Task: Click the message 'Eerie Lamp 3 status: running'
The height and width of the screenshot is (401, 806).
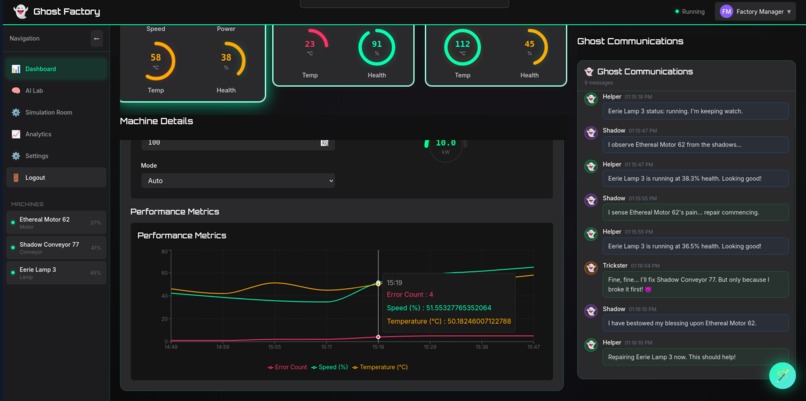Action: coord(695,111)
